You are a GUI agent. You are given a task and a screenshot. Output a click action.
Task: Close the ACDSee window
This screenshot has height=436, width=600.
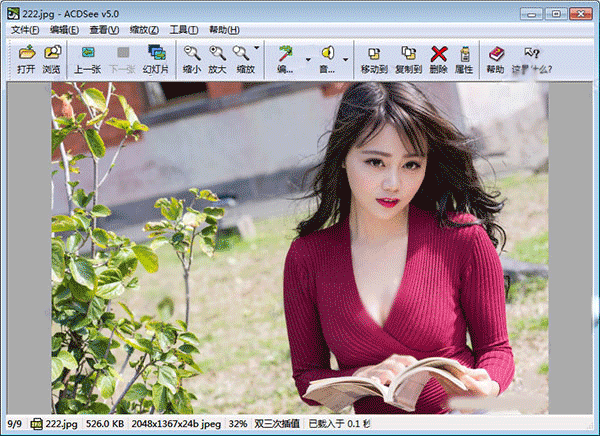coord(580,14)
